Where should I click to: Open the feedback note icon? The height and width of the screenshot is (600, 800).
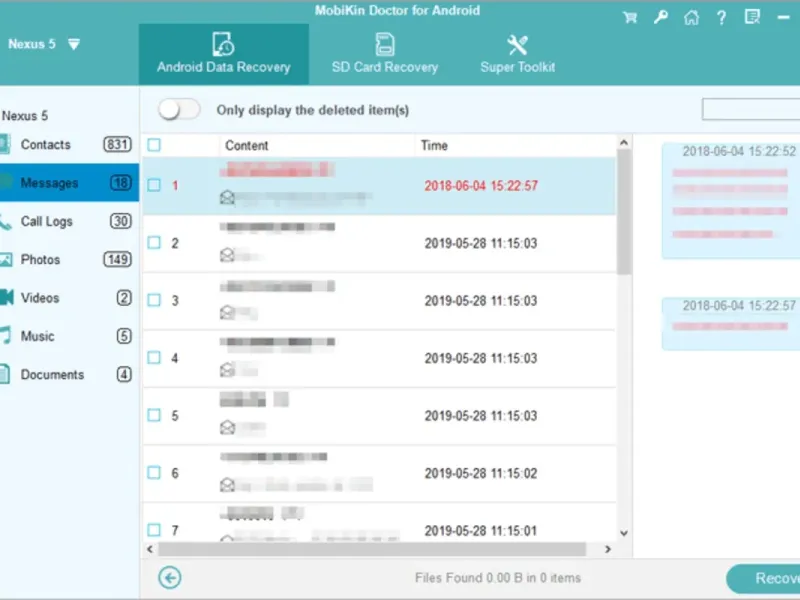[753, 17]
